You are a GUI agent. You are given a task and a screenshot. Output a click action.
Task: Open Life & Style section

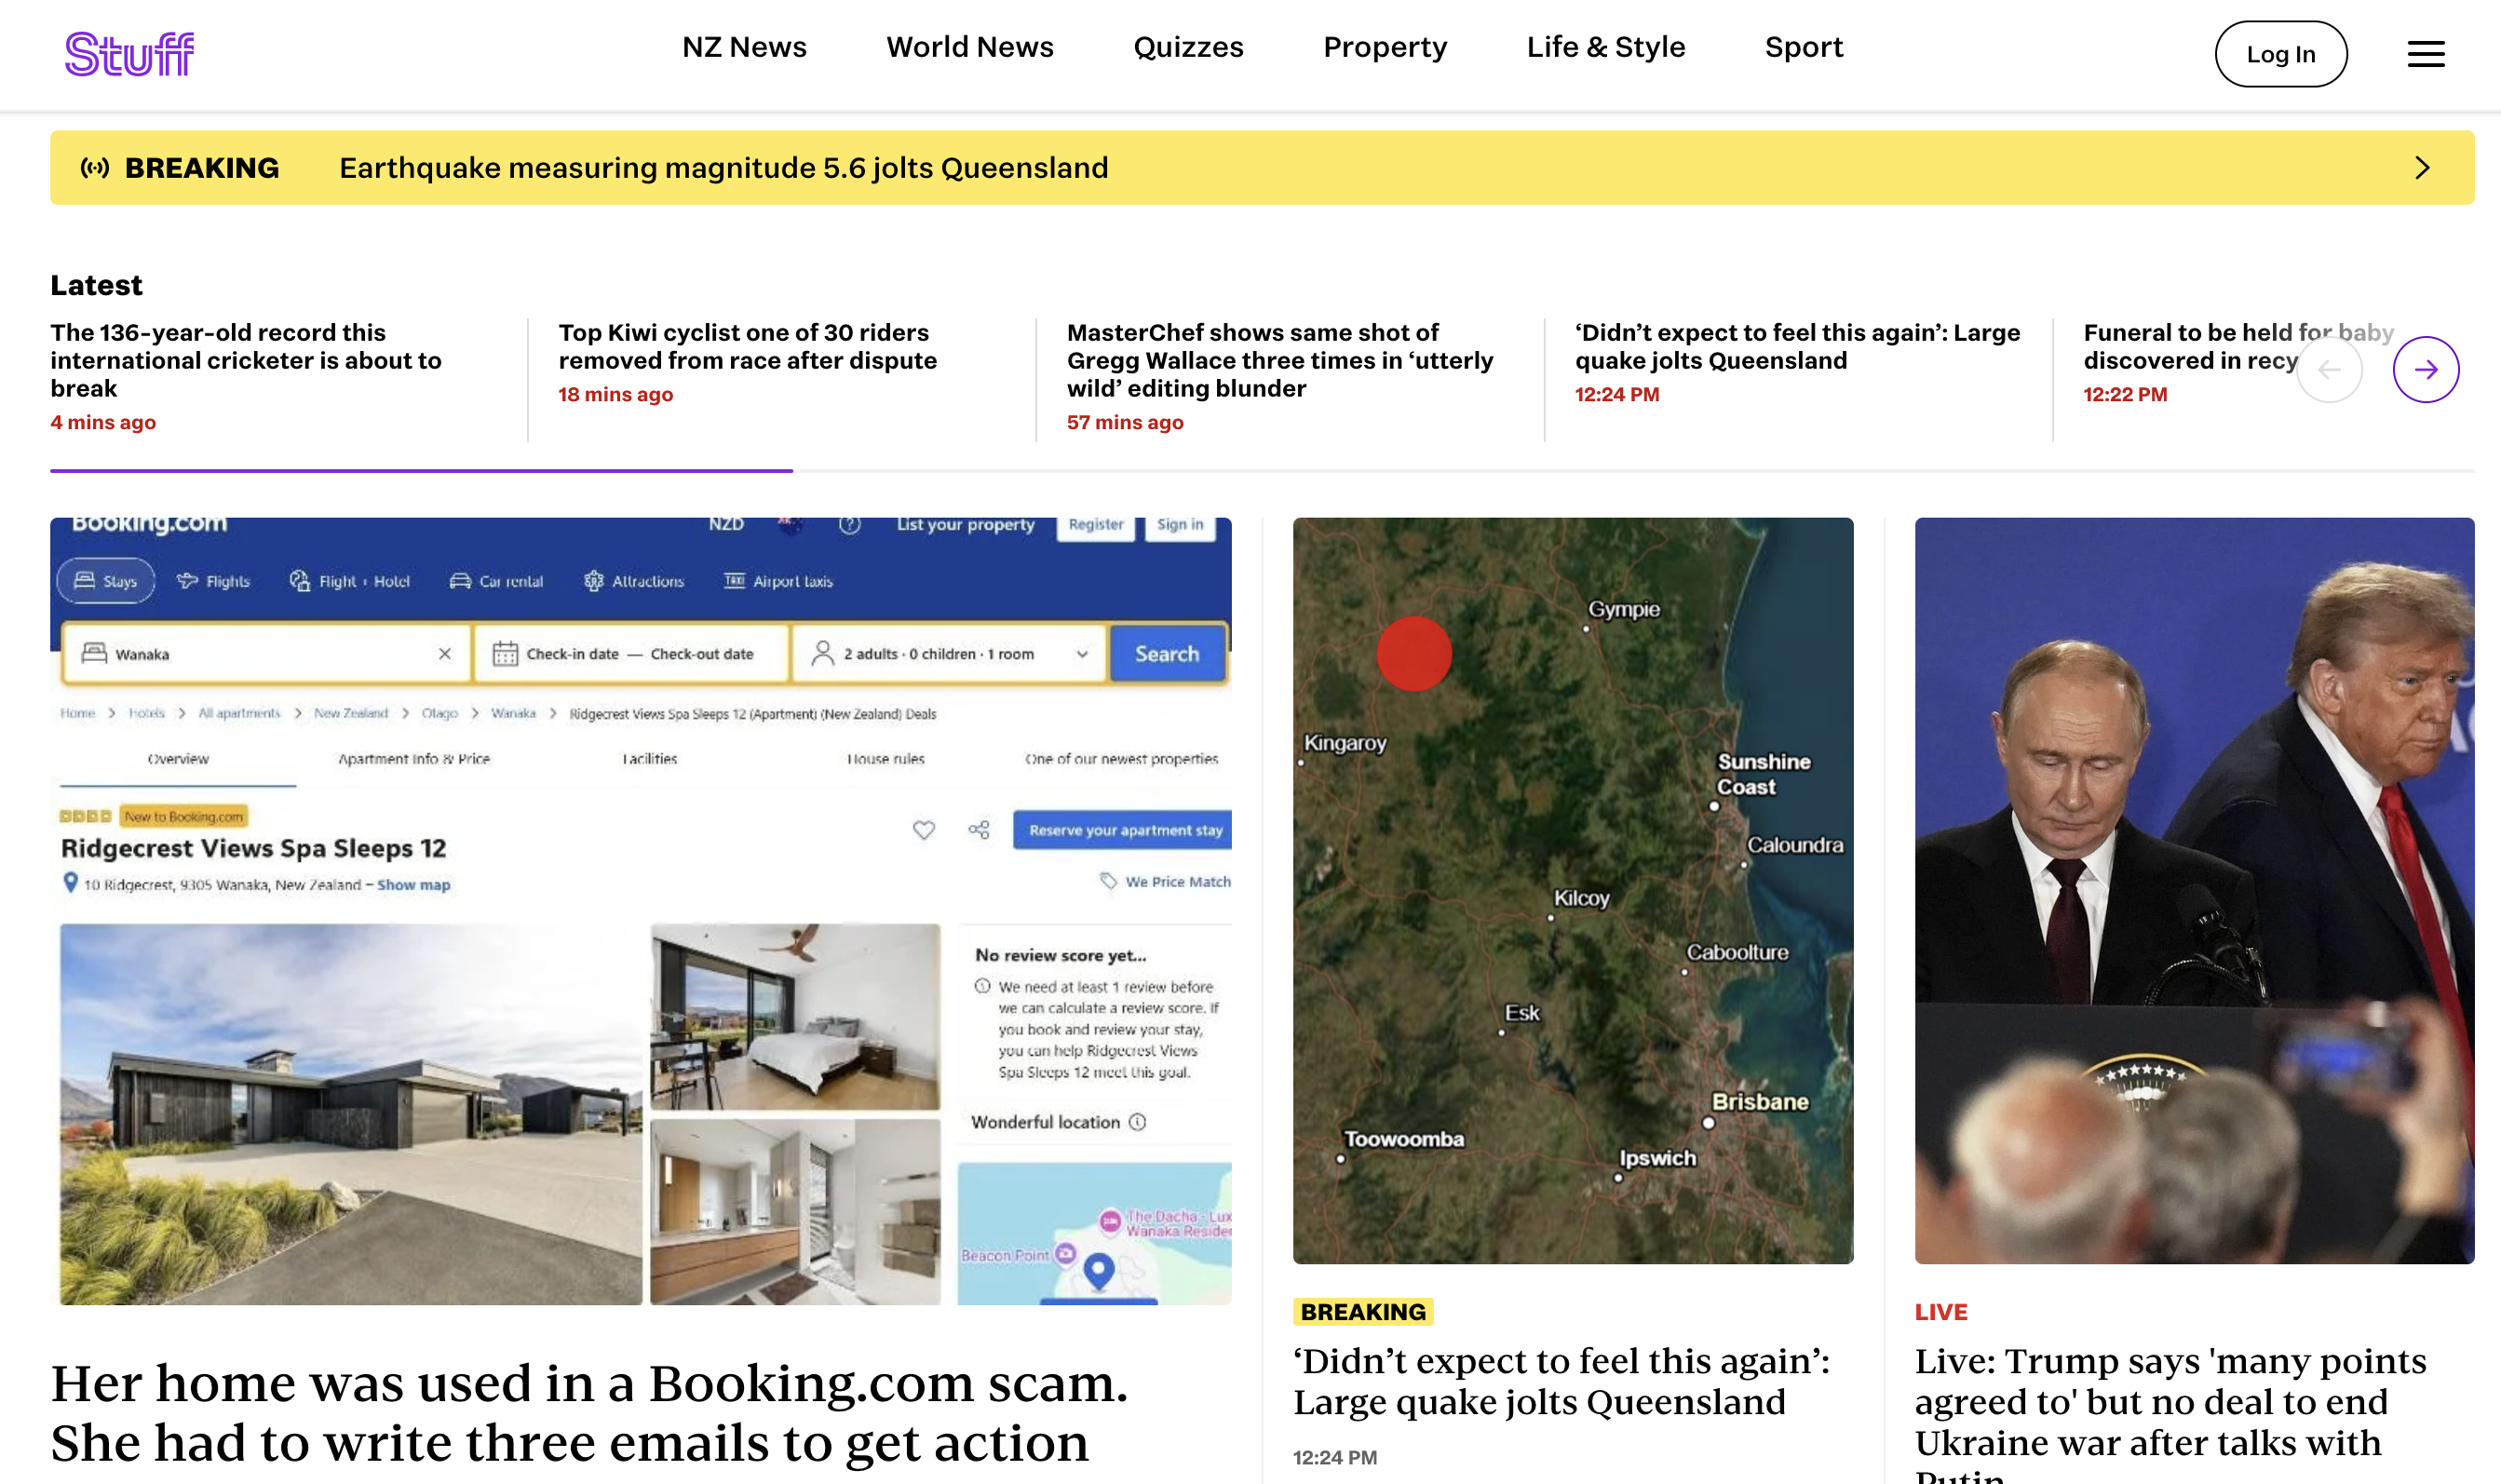click(1606, 47)
